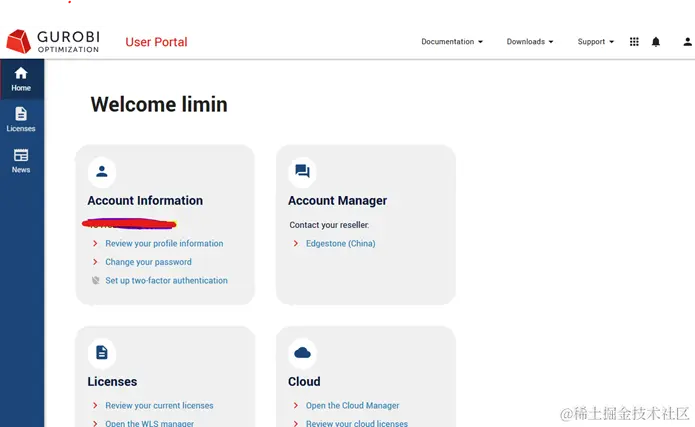The image size is (695, 427).
Task: Open the user profile icon in header
Action: tap(687, 42)
